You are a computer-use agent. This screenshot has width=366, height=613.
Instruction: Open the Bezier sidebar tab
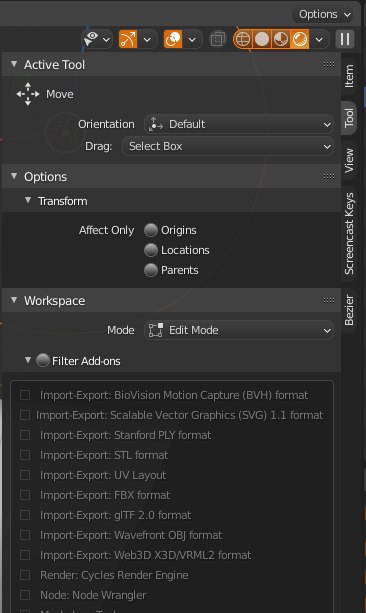pos(349,310)
